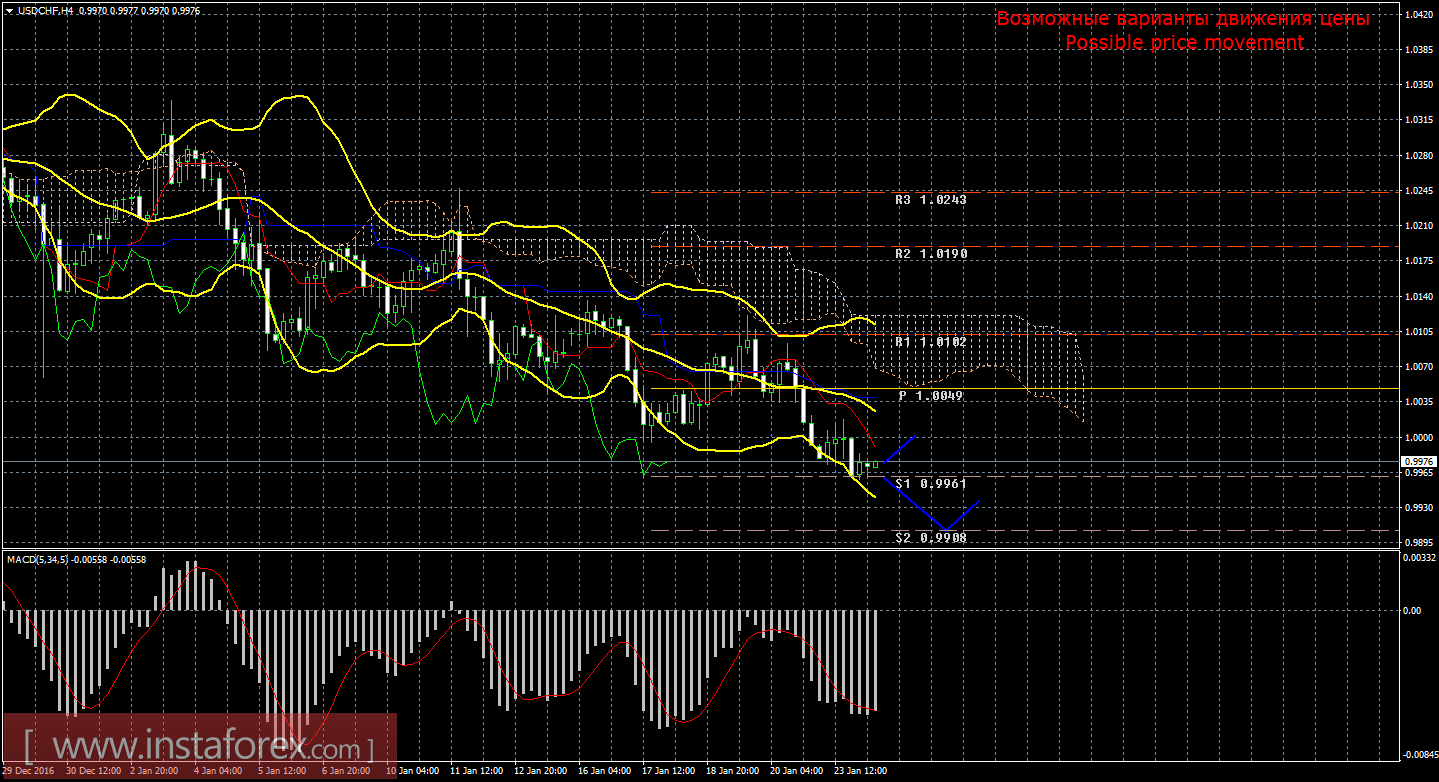This screenshot has width=1439, height=782.
Task: Click the -0.00845 value on MACD scale
Action: click(1418, 755)
